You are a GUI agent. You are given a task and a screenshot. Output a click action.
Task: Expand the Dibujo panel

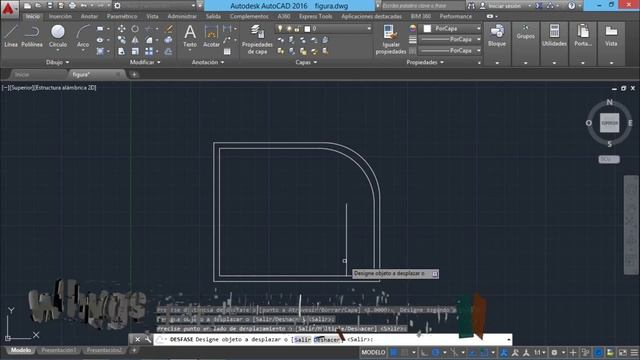point(58,62)
